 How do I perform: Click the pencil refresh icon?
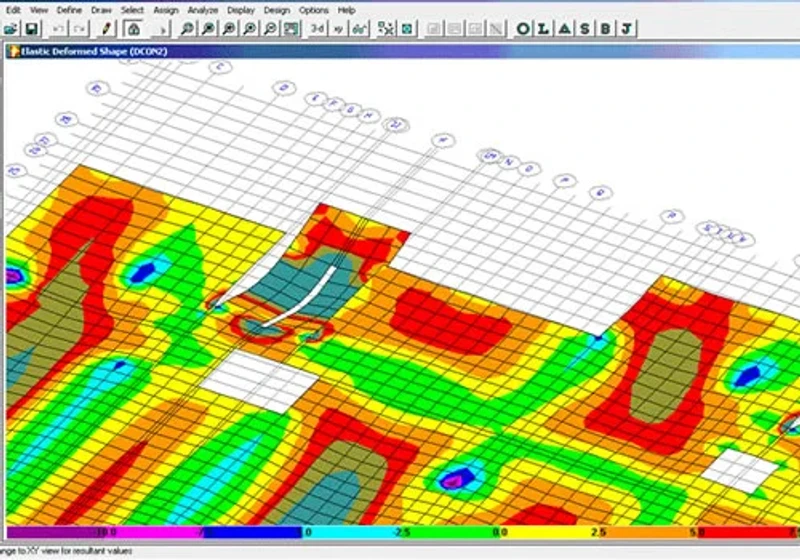point(106,29)
